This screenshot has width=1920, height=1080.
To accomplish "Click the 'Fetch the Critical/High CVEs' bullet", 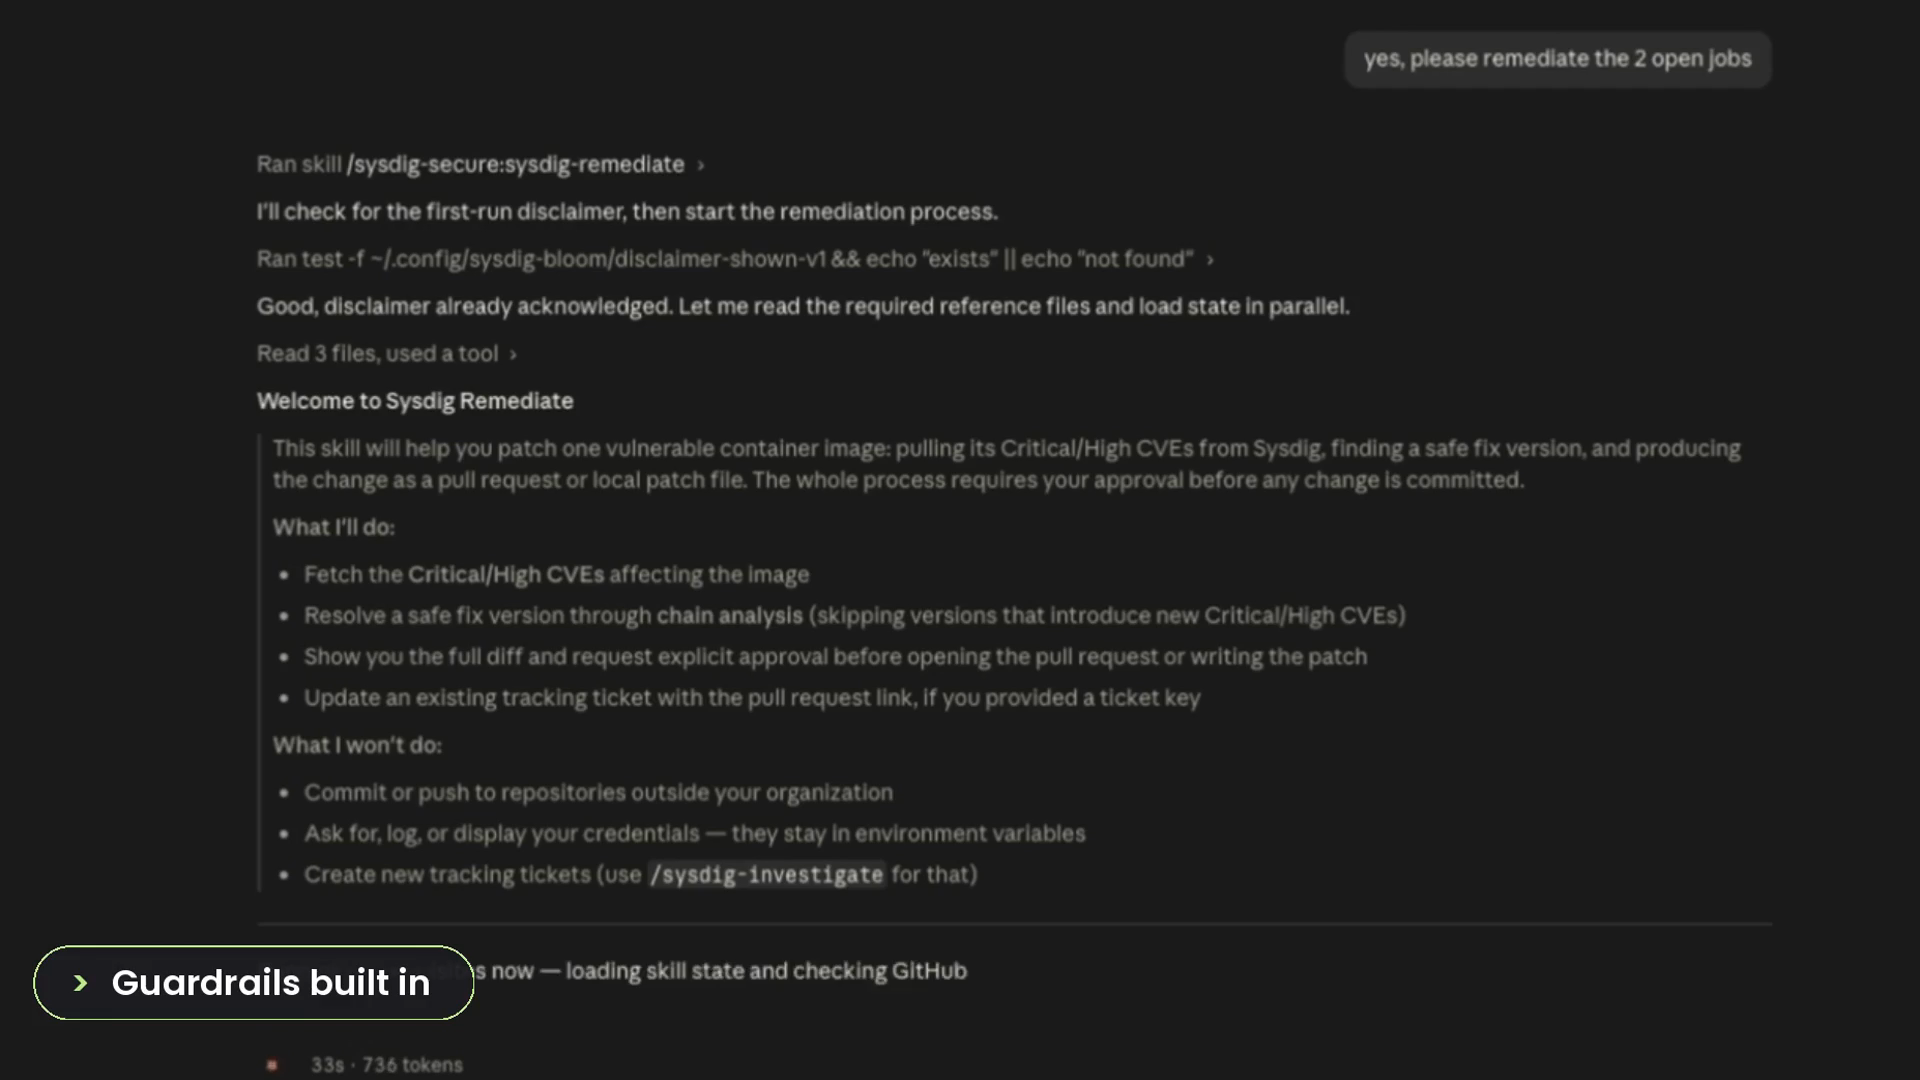I will coord(556,575).
